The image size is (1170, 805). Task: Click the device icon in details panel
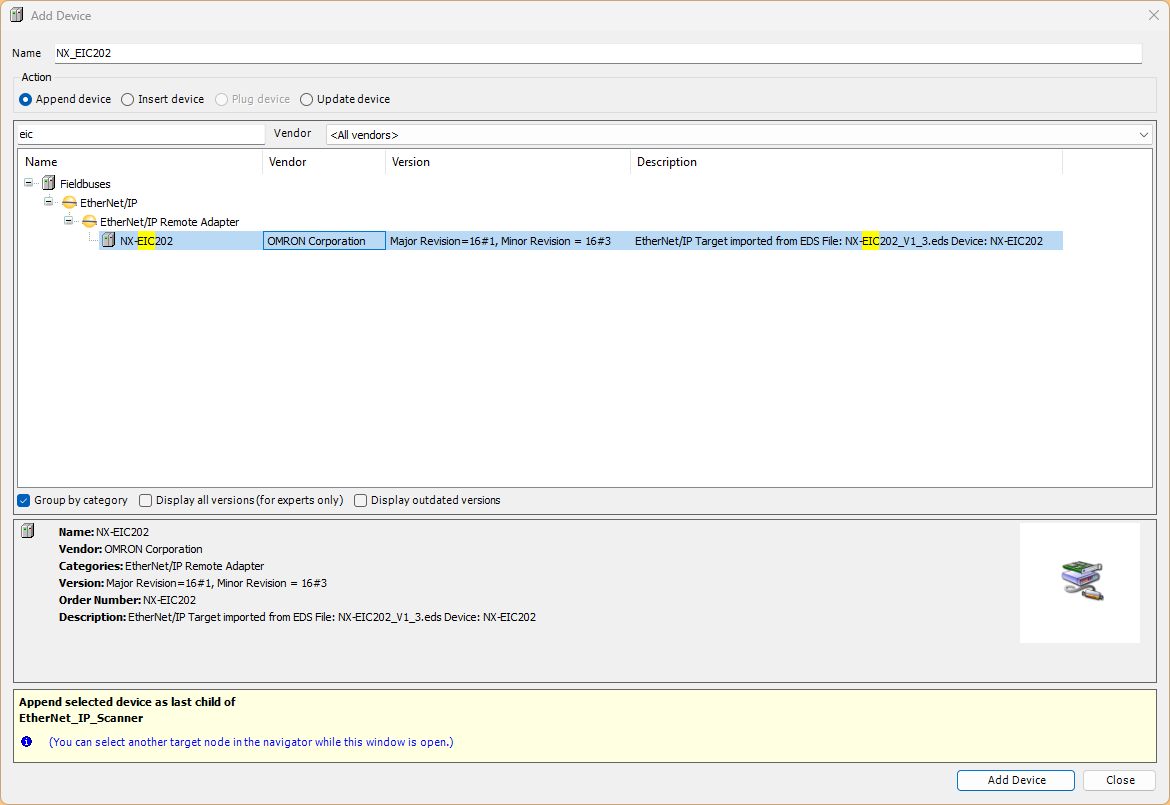(x=28, y=532)
